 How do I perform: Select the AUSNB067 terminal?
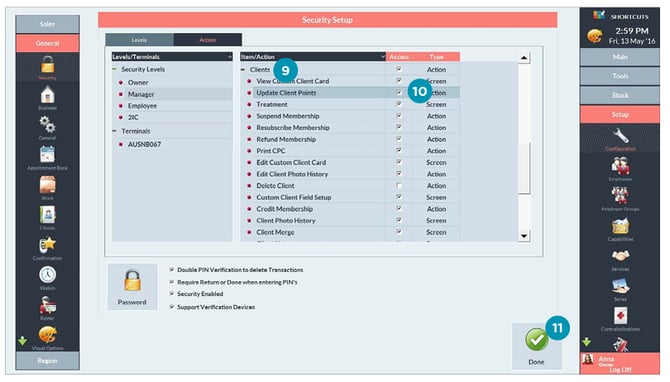tap(144, 144)
